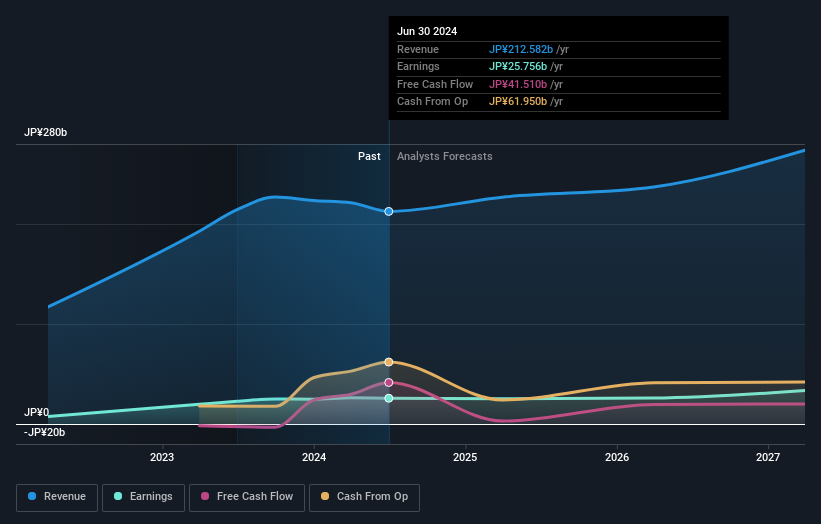821x524 pixels.
Task: Click the pink Free Cash Flow legend dot
Action: pyautogui.click(x=205, y=496)
